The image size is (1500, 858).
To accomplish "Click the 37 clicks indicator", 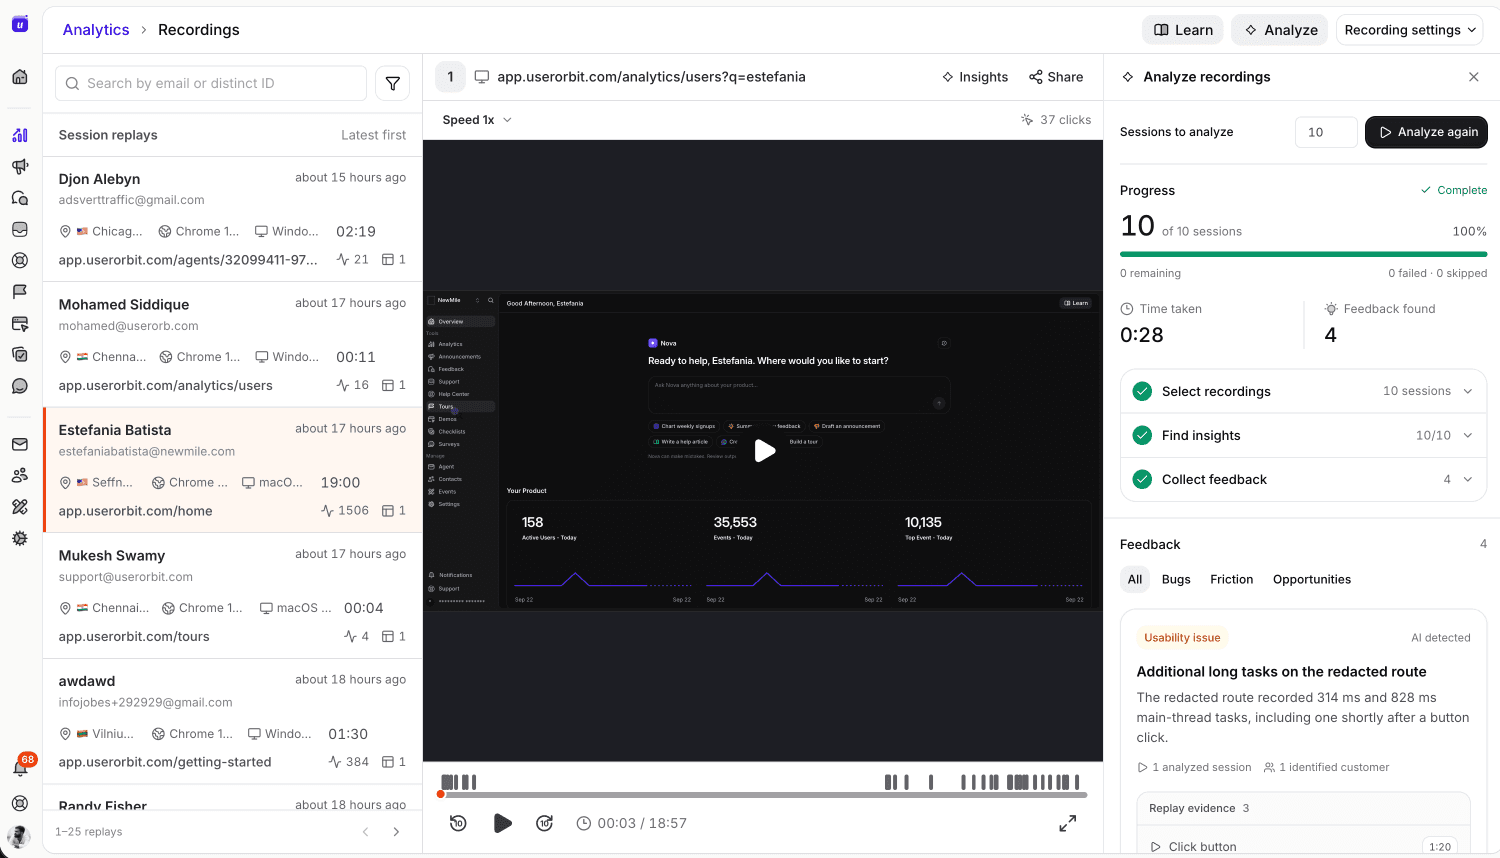I will coord(1056,120).
